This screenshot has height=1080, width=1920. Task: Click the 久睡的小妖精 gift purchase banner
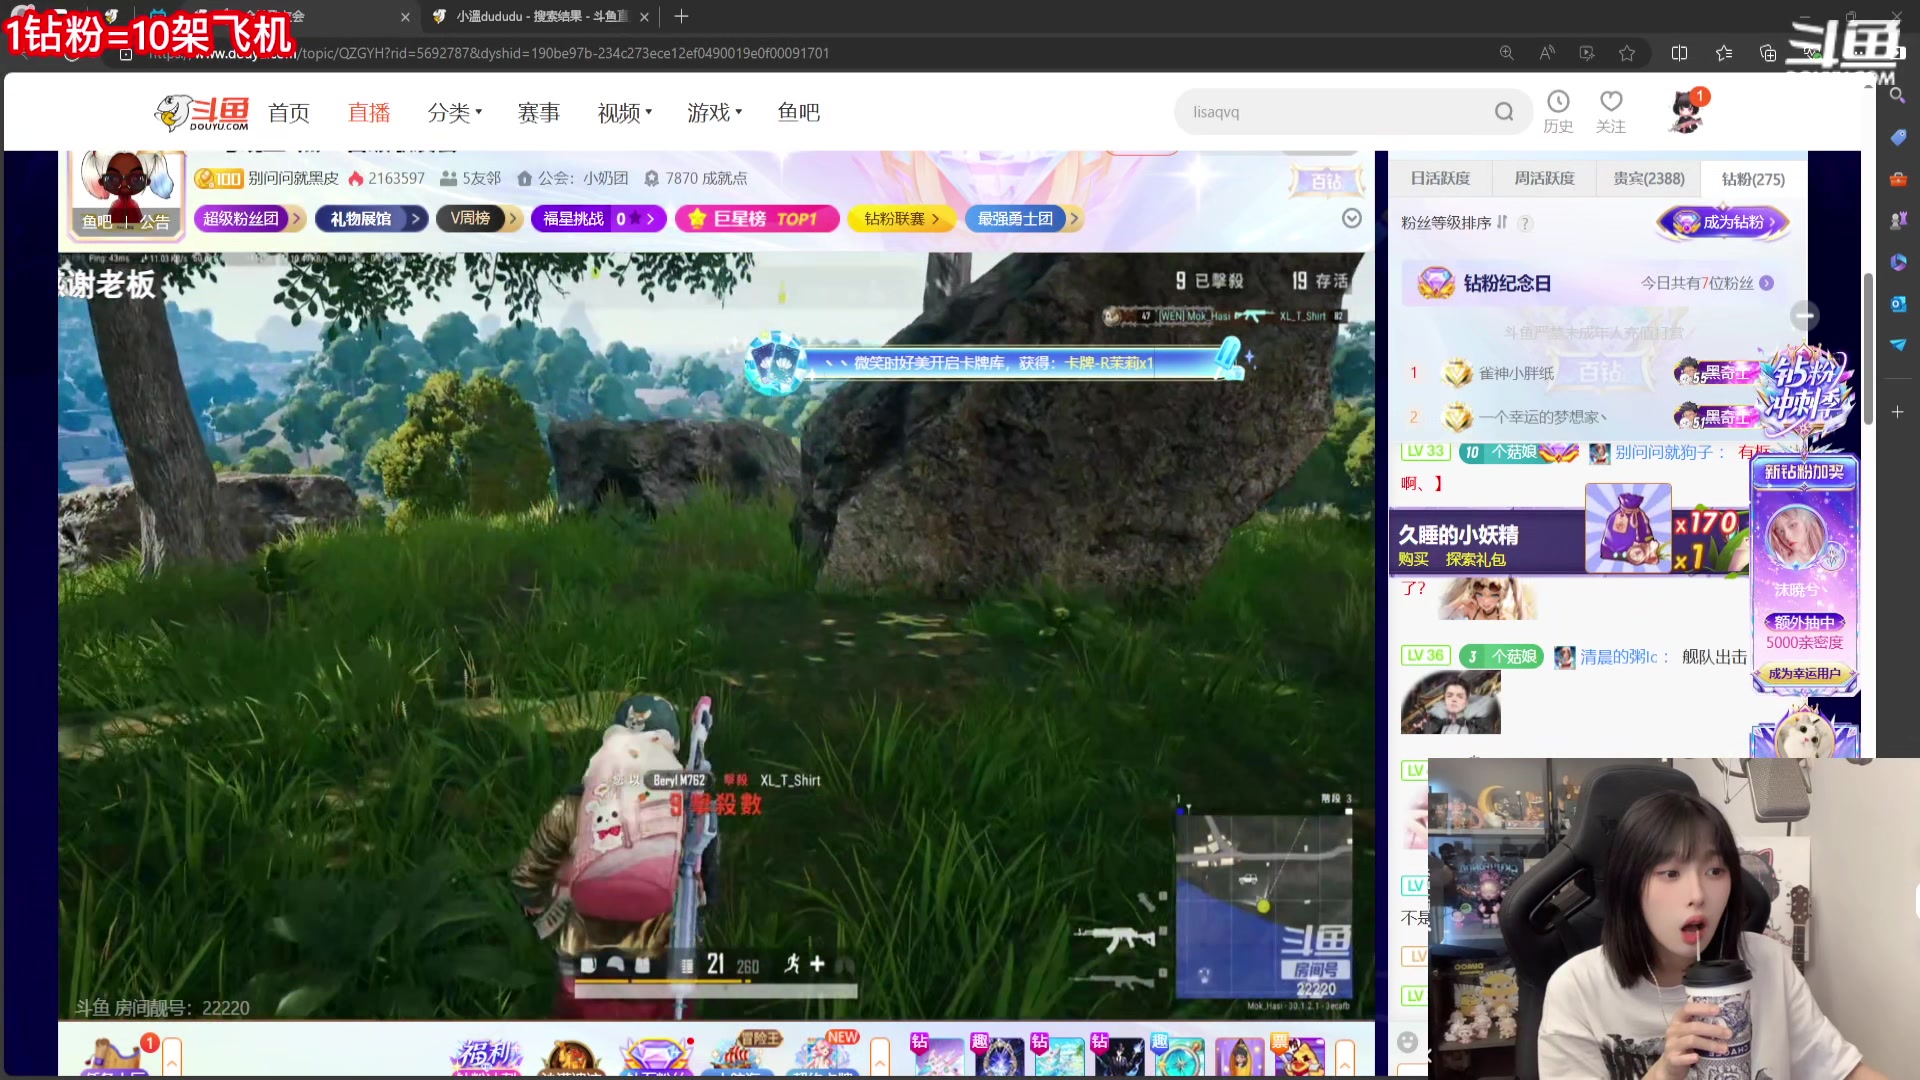coord(1568,543)
